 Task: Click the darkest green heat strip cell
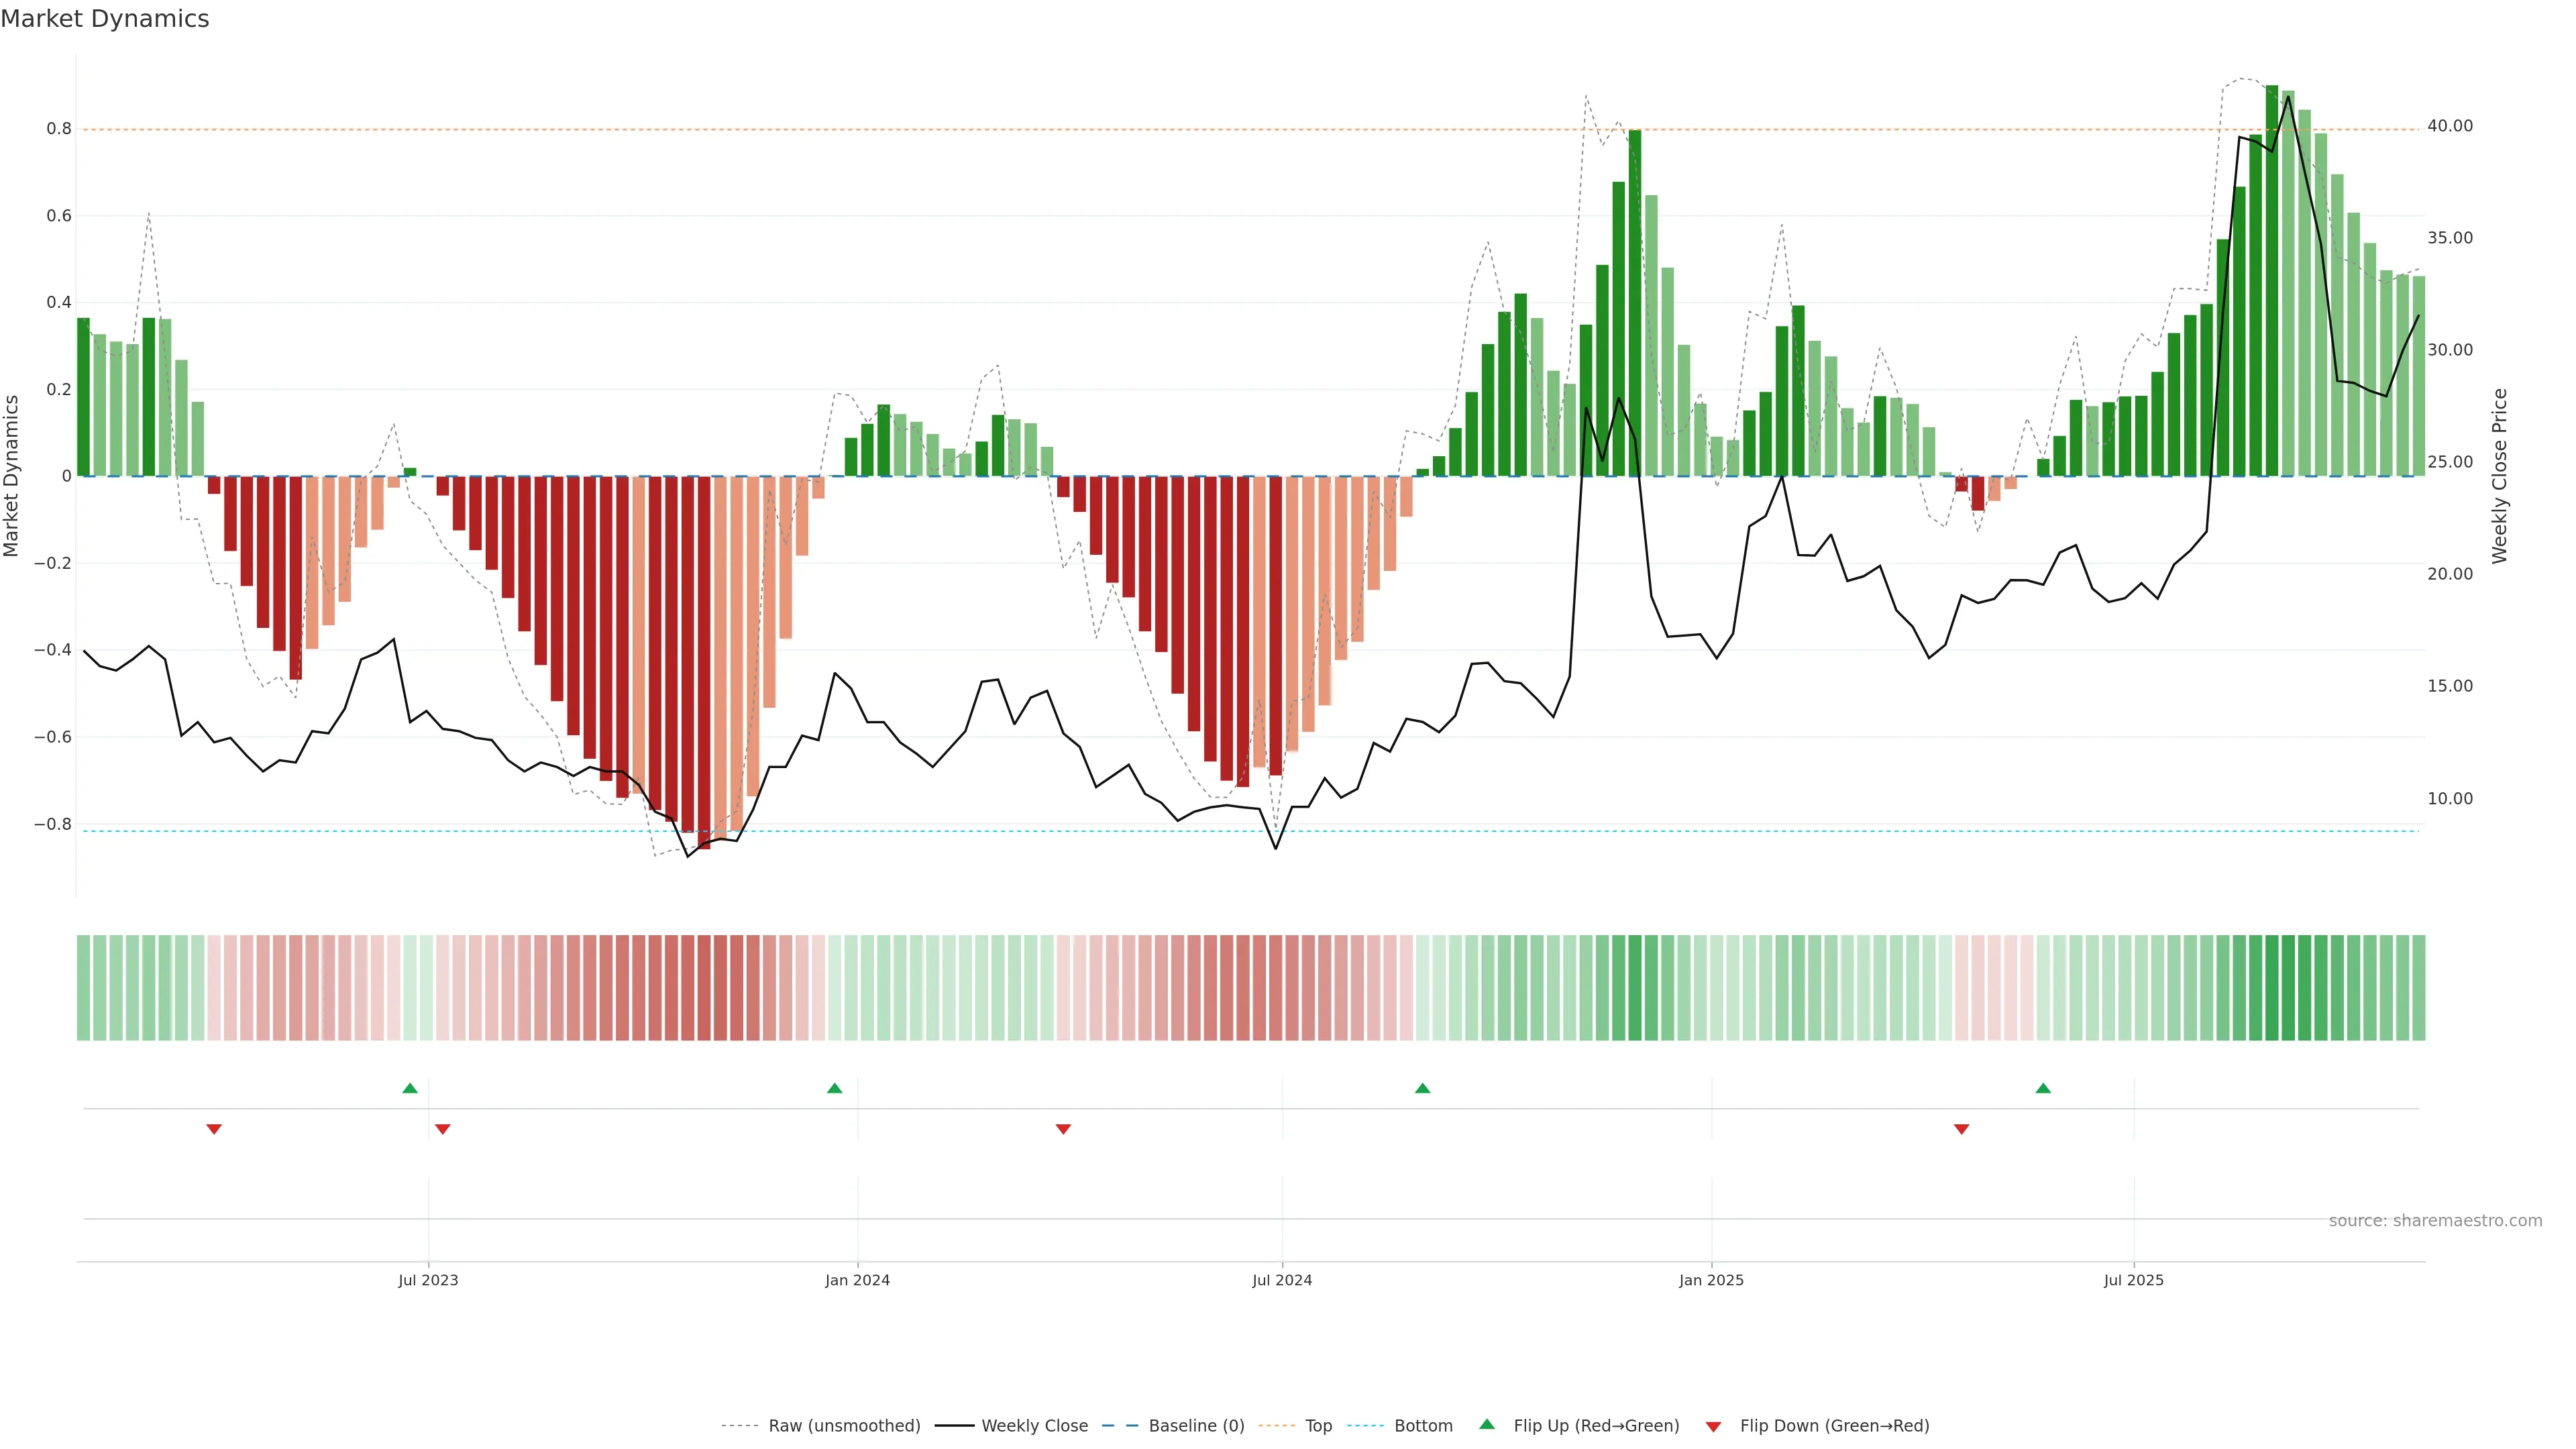pyautogui.click(x=2272, y=987)
